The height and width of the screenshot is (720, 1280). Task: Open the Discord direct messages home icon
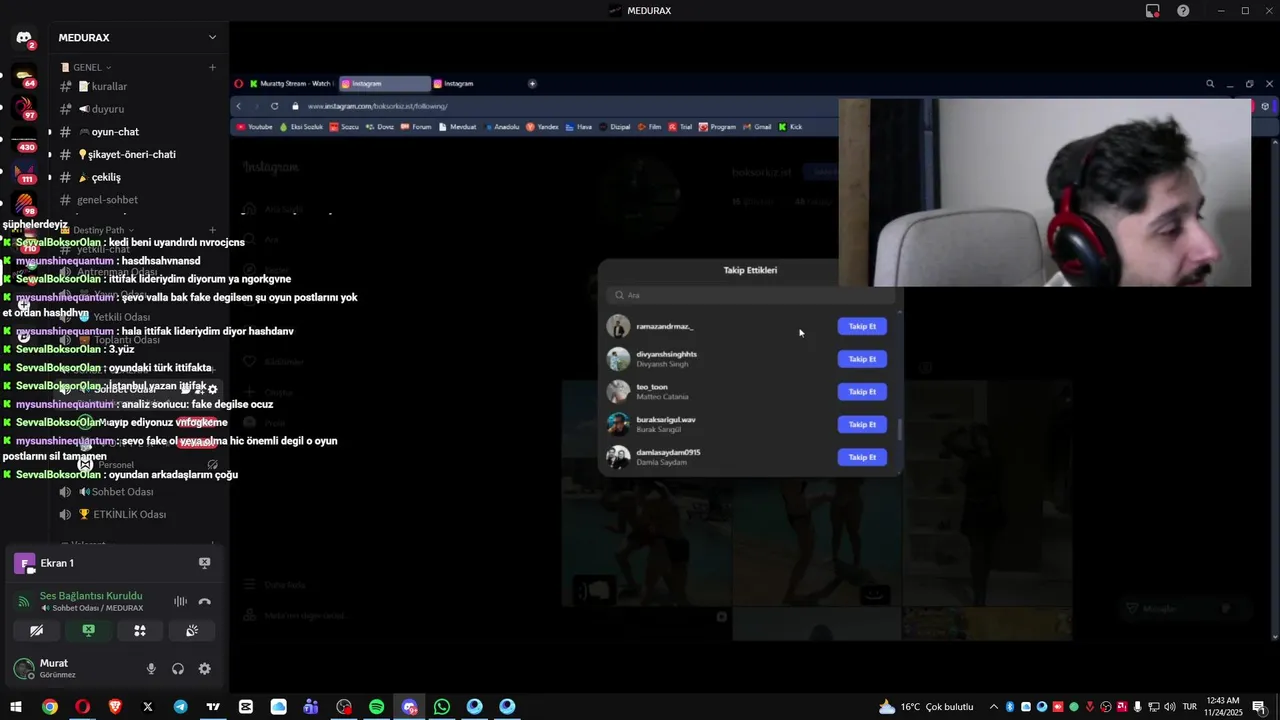click(x=24, y=38)
